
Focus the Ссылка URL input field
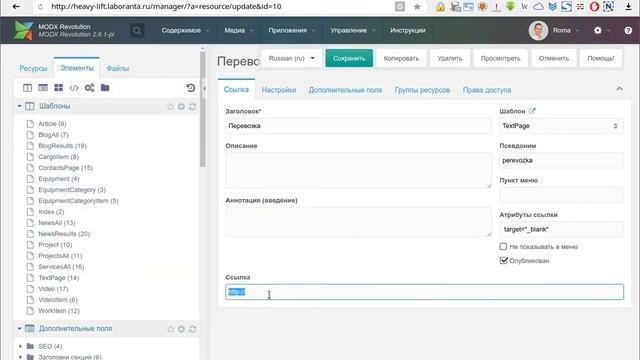tap(424, 292)
